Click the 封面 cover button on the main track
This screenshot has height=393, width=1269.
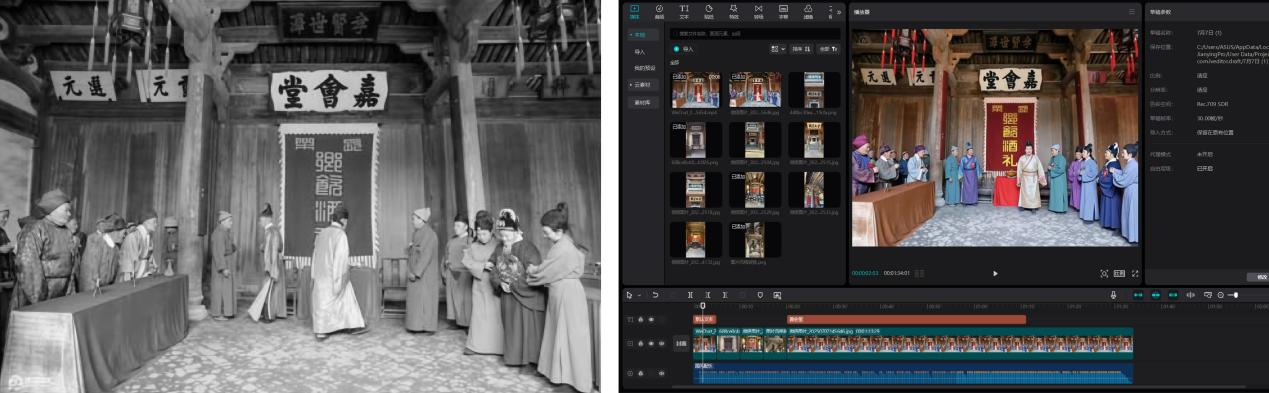(680, 344)
